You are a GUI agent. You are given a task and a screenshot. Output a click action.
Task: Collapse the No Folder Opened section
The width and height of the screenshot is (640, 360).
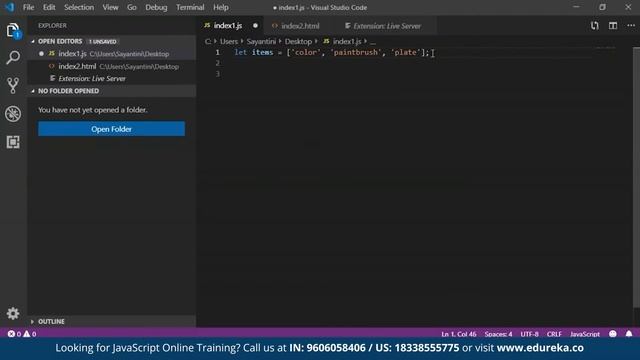point(33,91)
